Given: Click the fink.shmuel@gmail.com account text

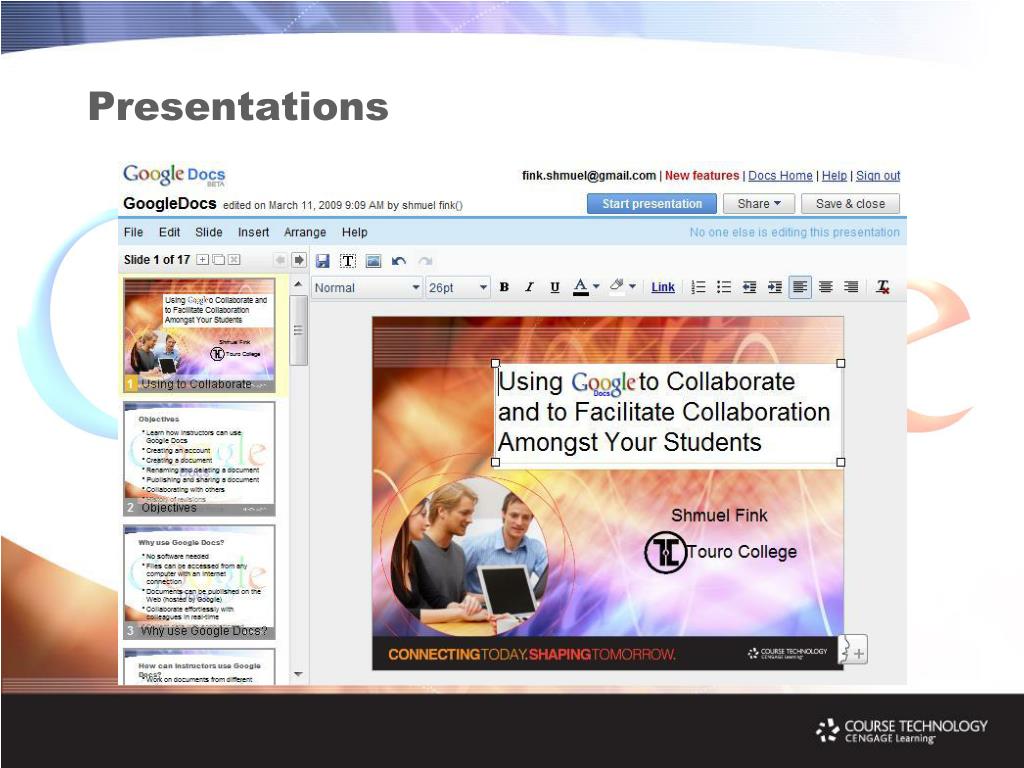Looking at the screenshot, I should tap(589, 175).
